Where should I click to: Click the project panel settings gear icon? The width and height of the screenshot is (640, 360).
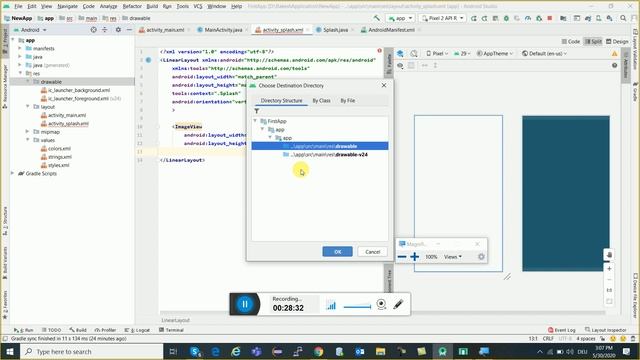118,30
